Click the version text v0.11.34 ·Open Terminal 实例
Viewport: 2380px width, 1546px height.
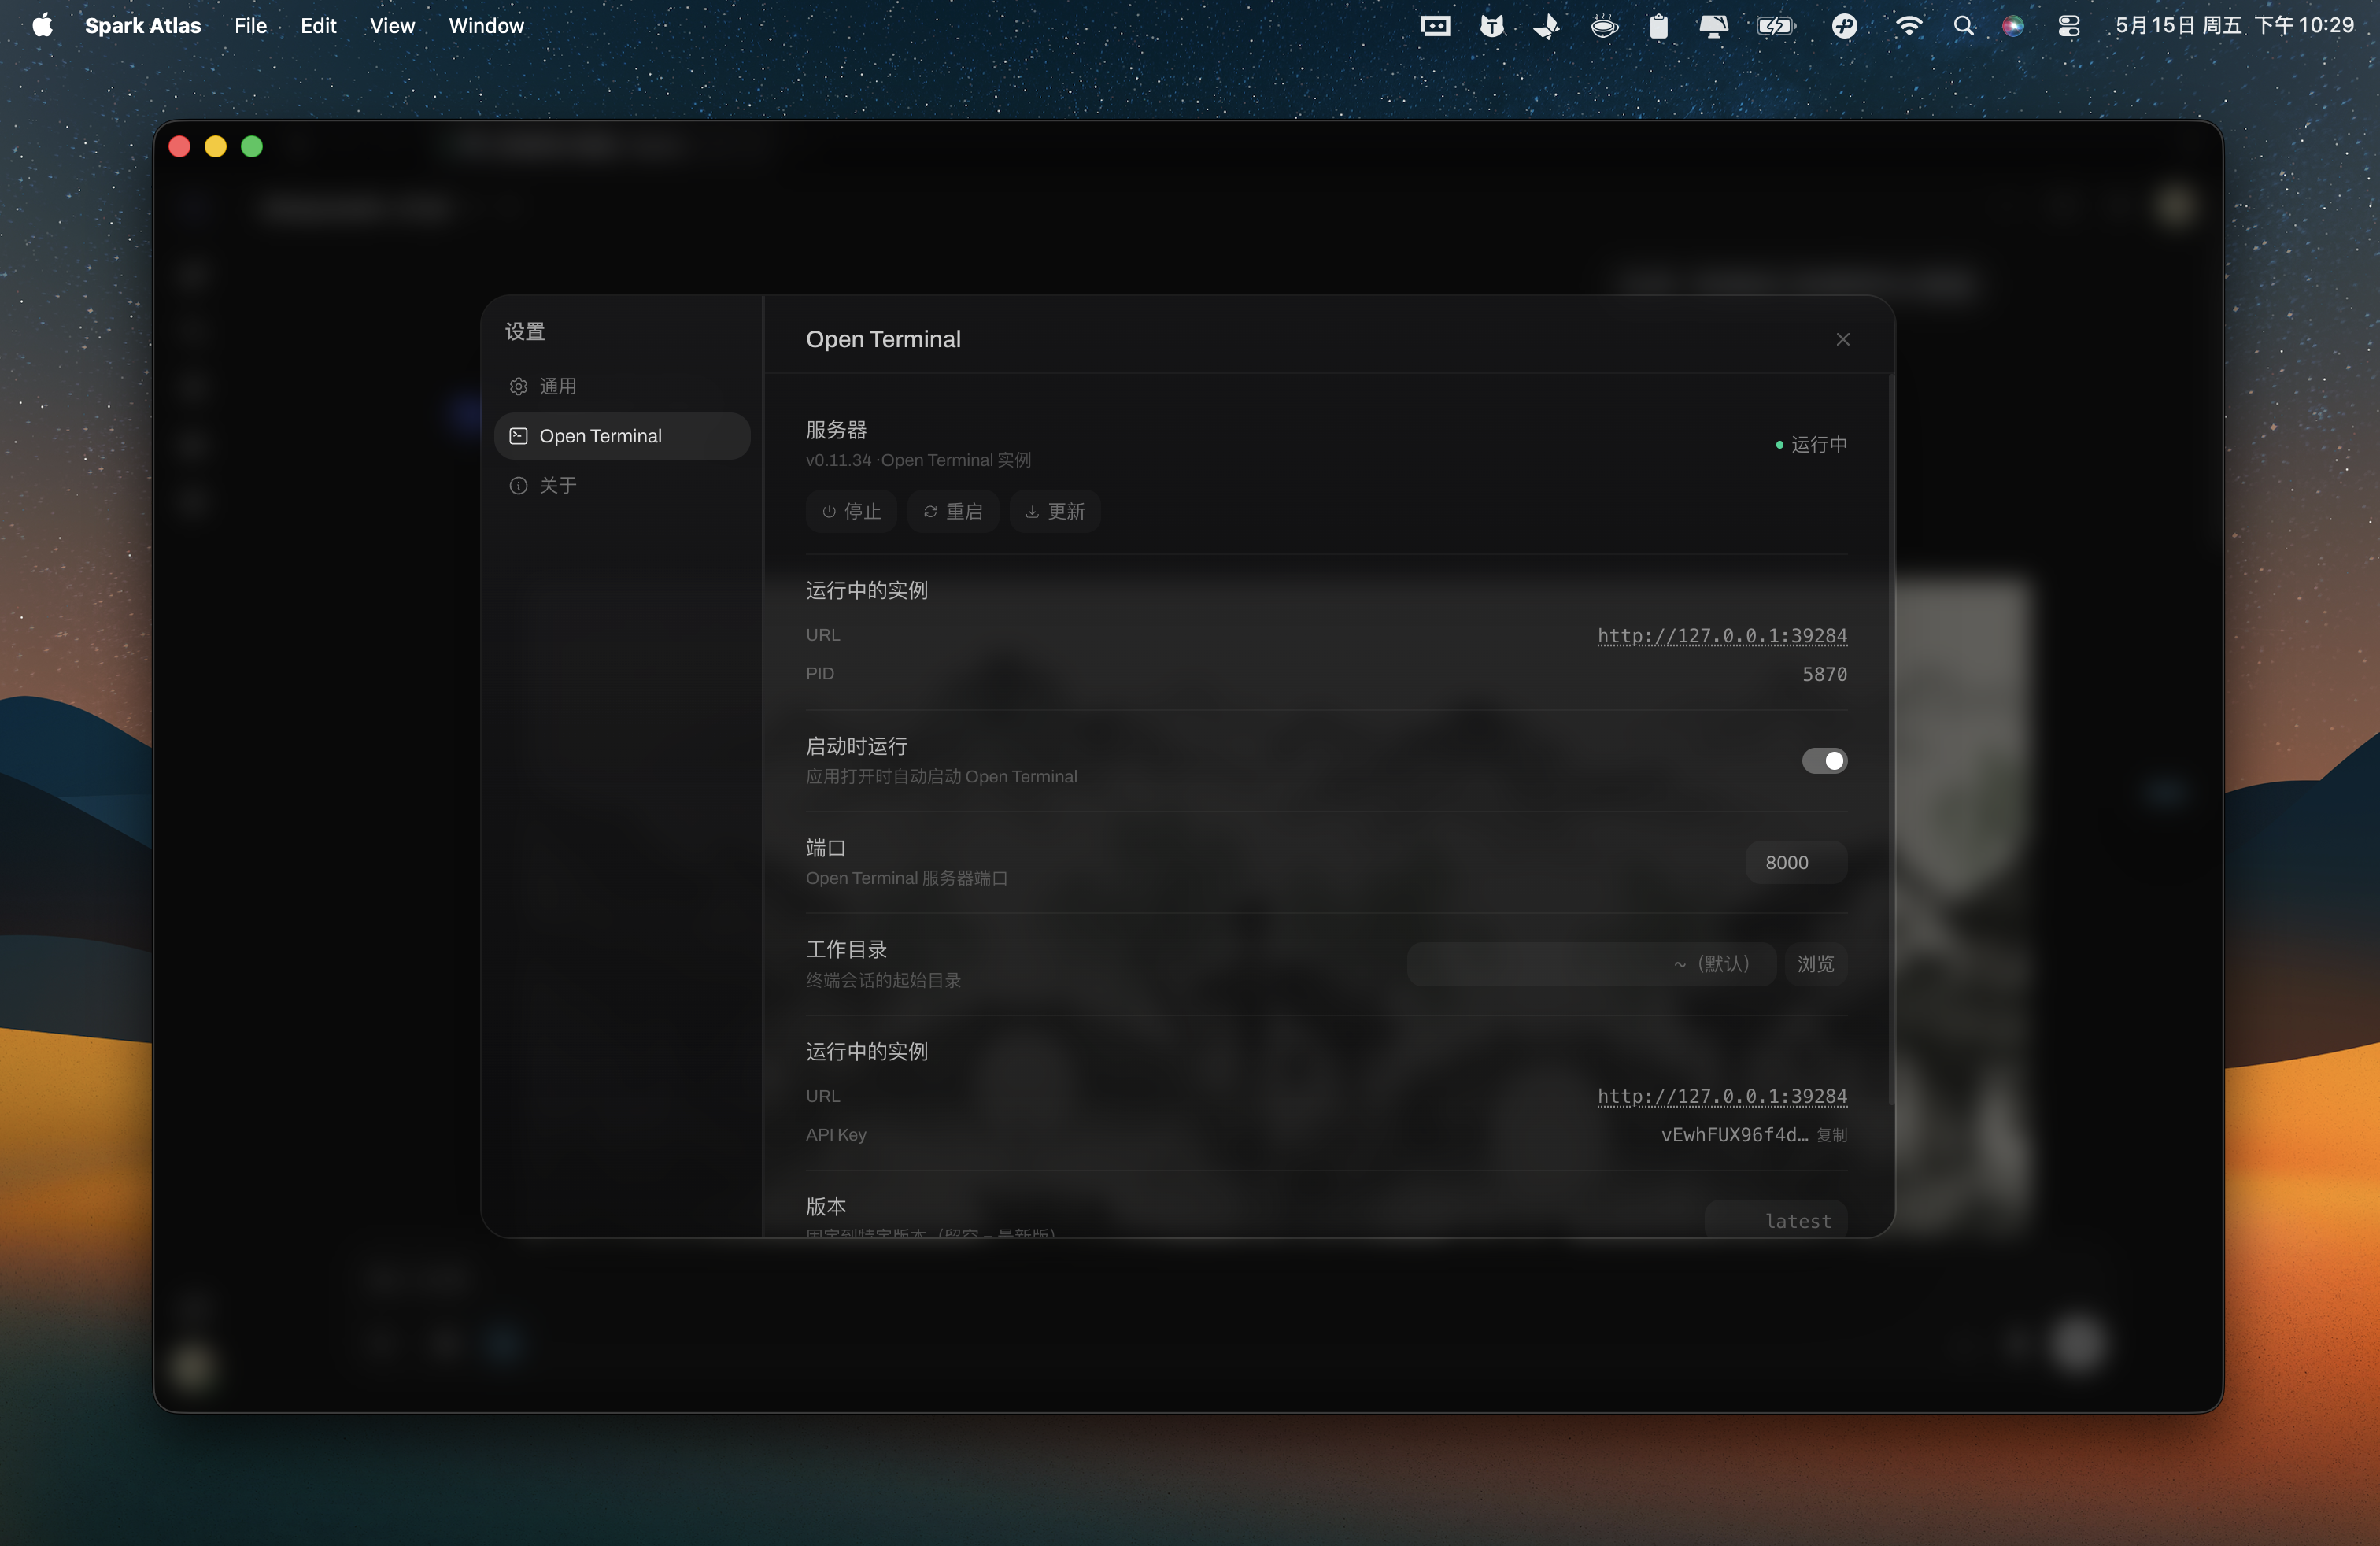coord(918,460)
